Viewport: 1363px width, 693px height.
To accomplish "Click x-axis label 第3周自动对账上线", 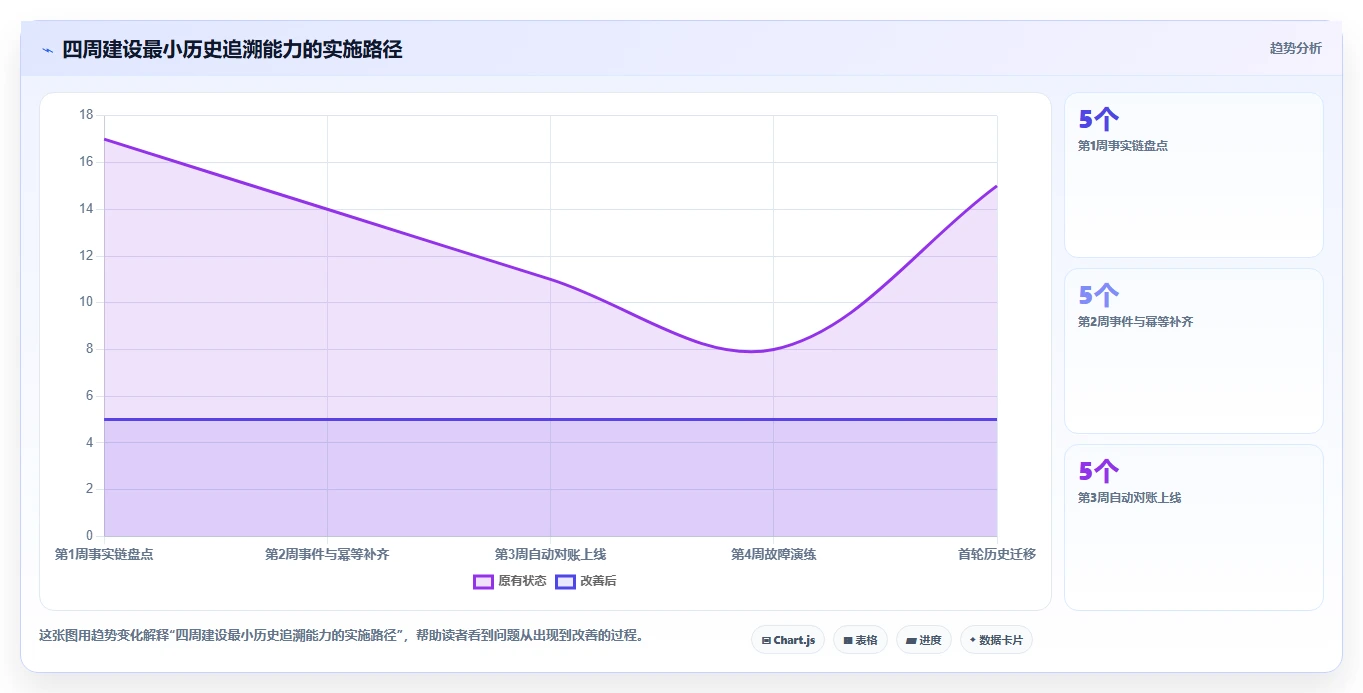I will pos(550,554).
